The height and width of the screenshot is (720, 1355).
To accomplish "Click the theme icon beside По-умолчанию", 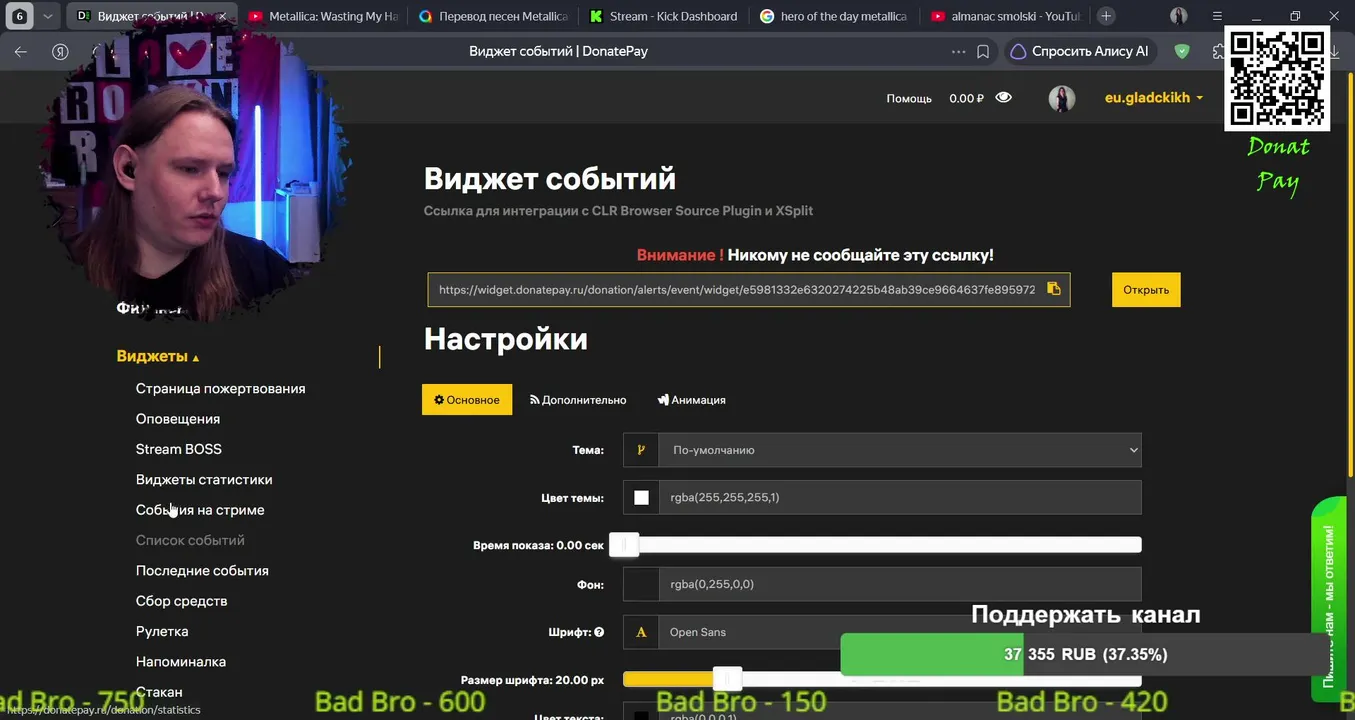I will pos(641,450).
